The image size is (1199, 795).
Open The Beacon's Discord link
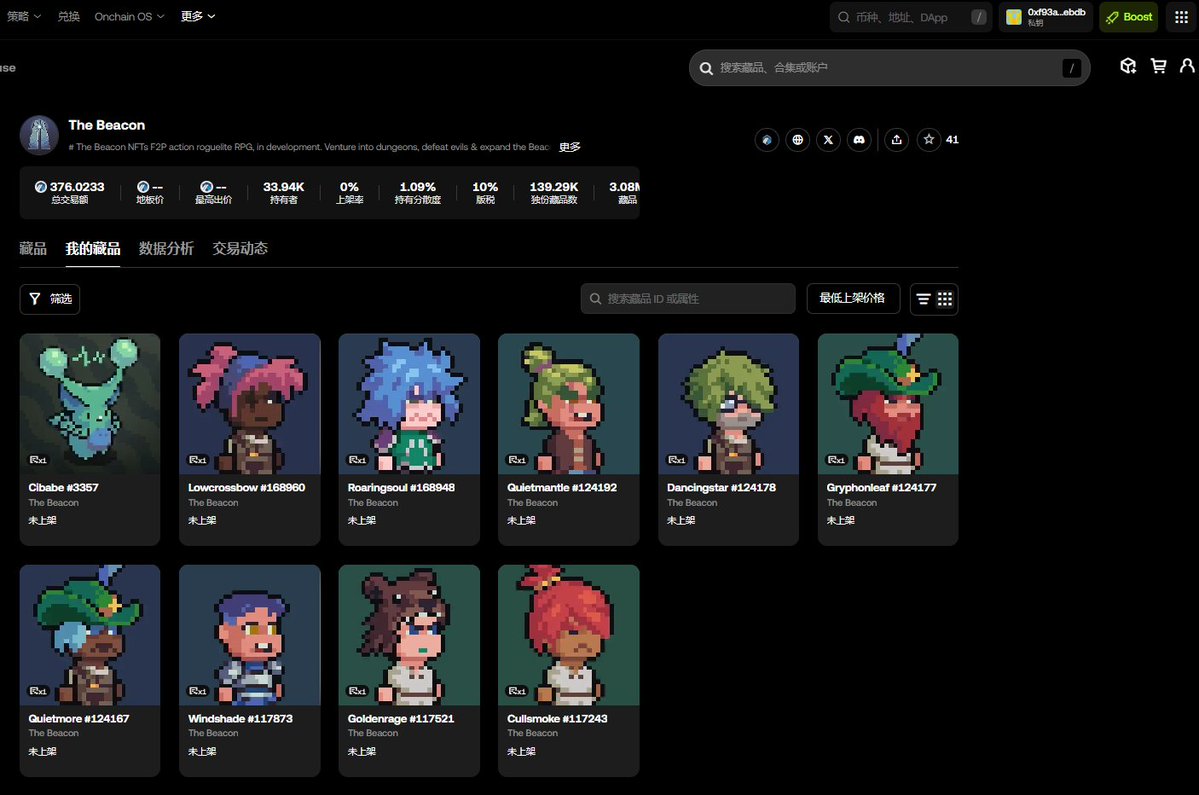(859, 139)
